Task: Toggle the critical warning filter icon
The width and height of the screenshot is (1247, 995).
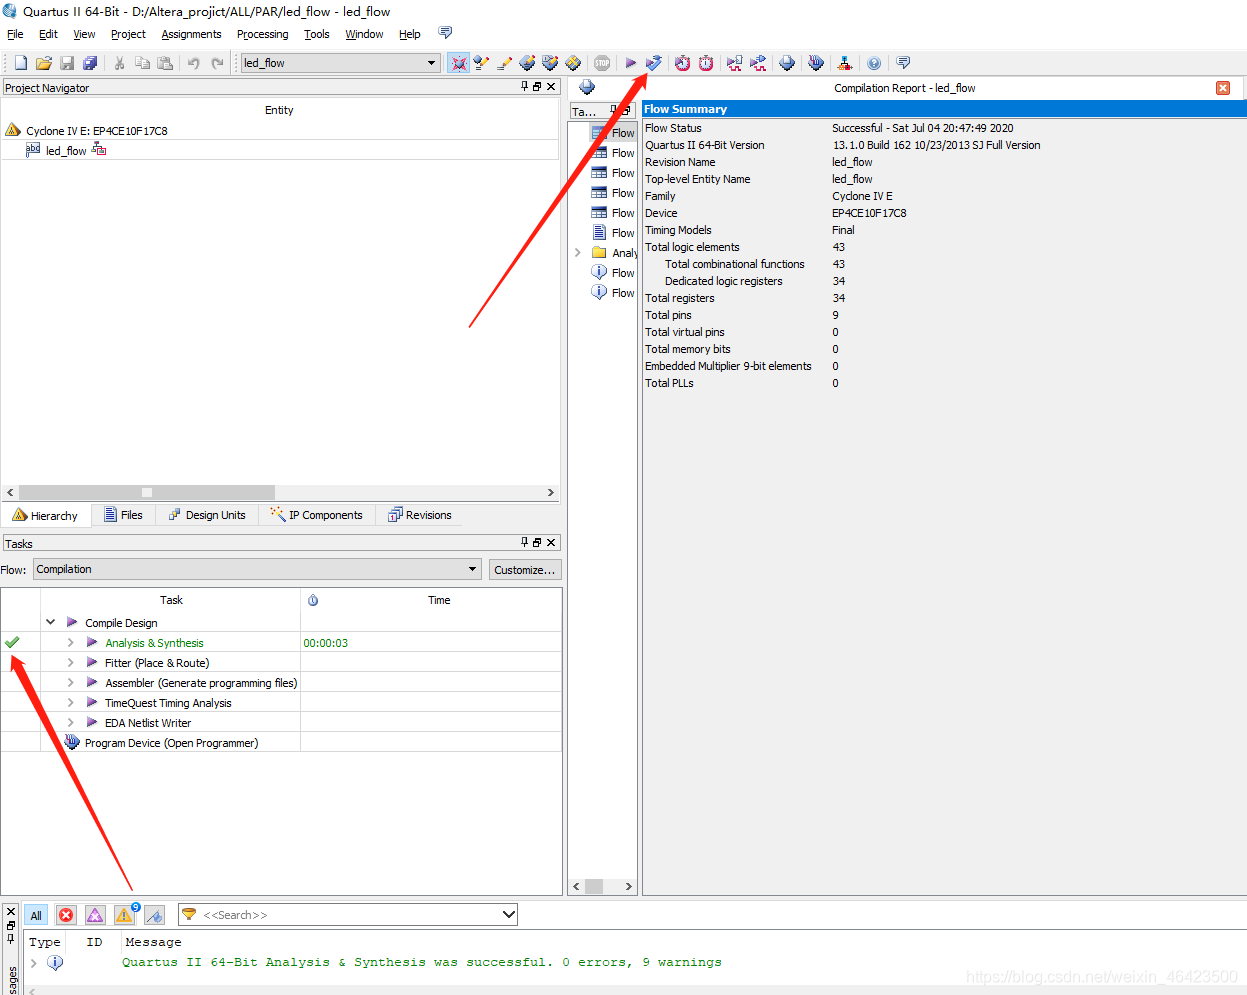Action: (95, 915)
